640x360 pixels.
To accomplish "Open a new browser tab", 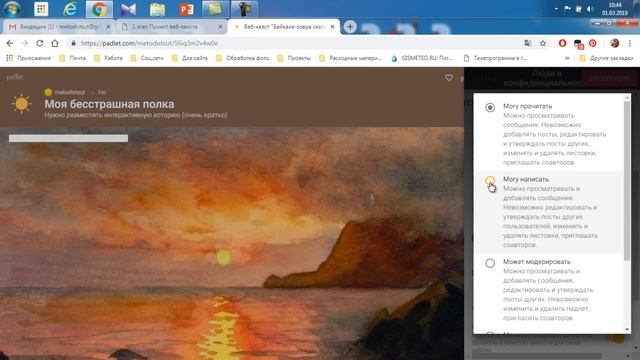I will [x=350, y=27].
